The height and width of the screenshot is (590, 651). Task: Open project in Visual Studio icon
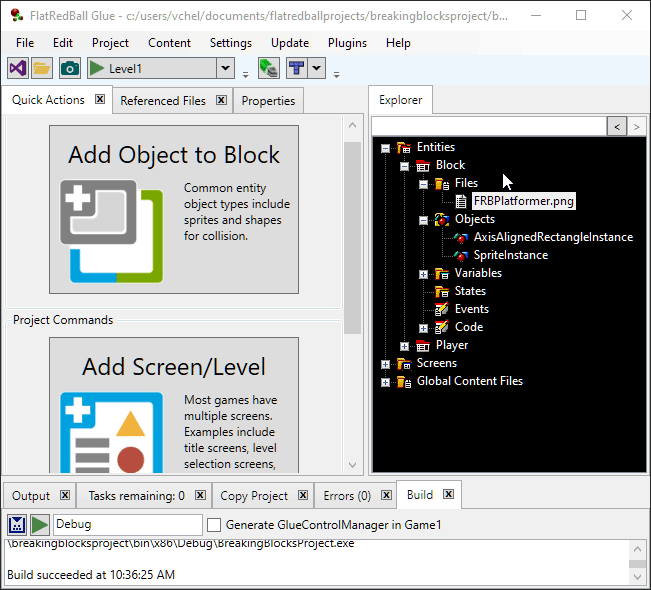(x=17, y=68)
